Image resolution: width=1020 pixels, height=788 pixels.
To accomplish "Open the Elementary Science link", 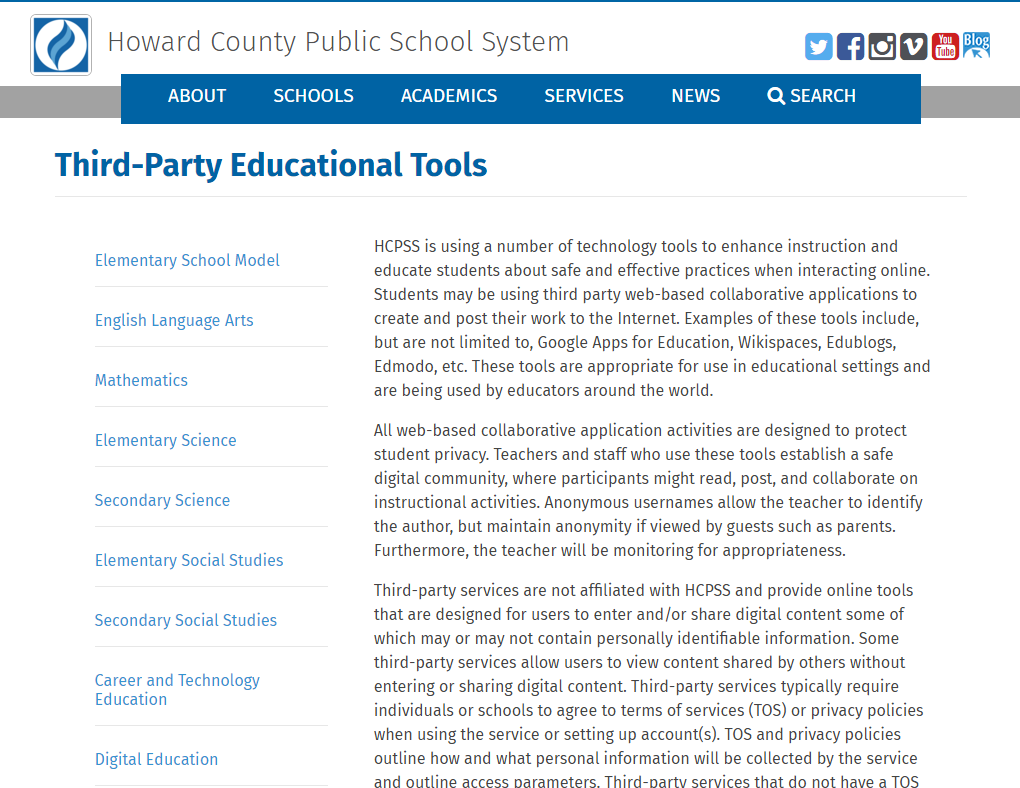I will pyautogui.click(x=166, y=441).
